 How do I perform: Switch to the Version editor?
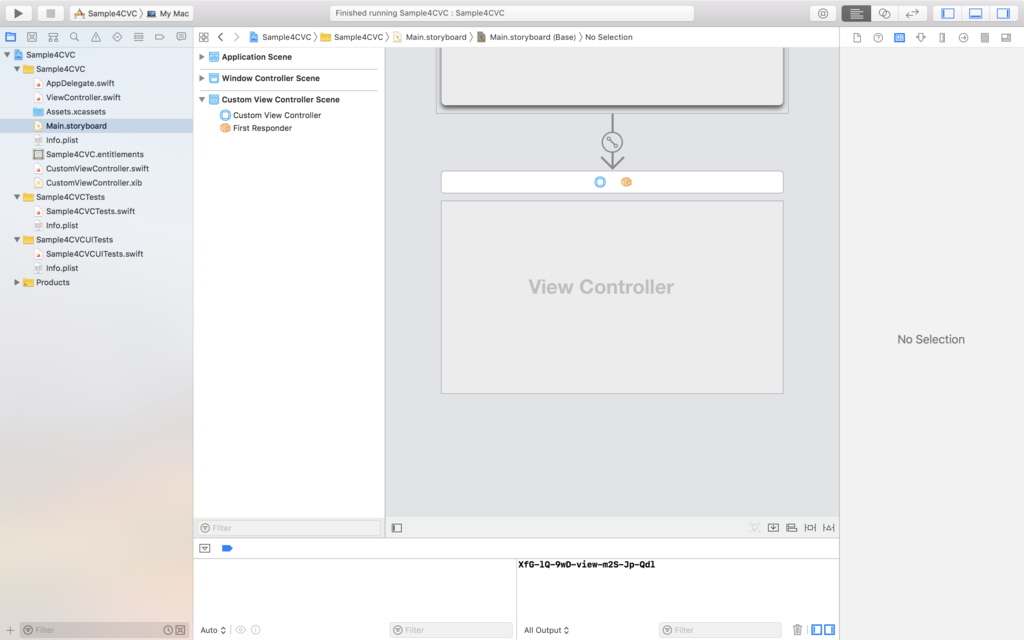912,13
